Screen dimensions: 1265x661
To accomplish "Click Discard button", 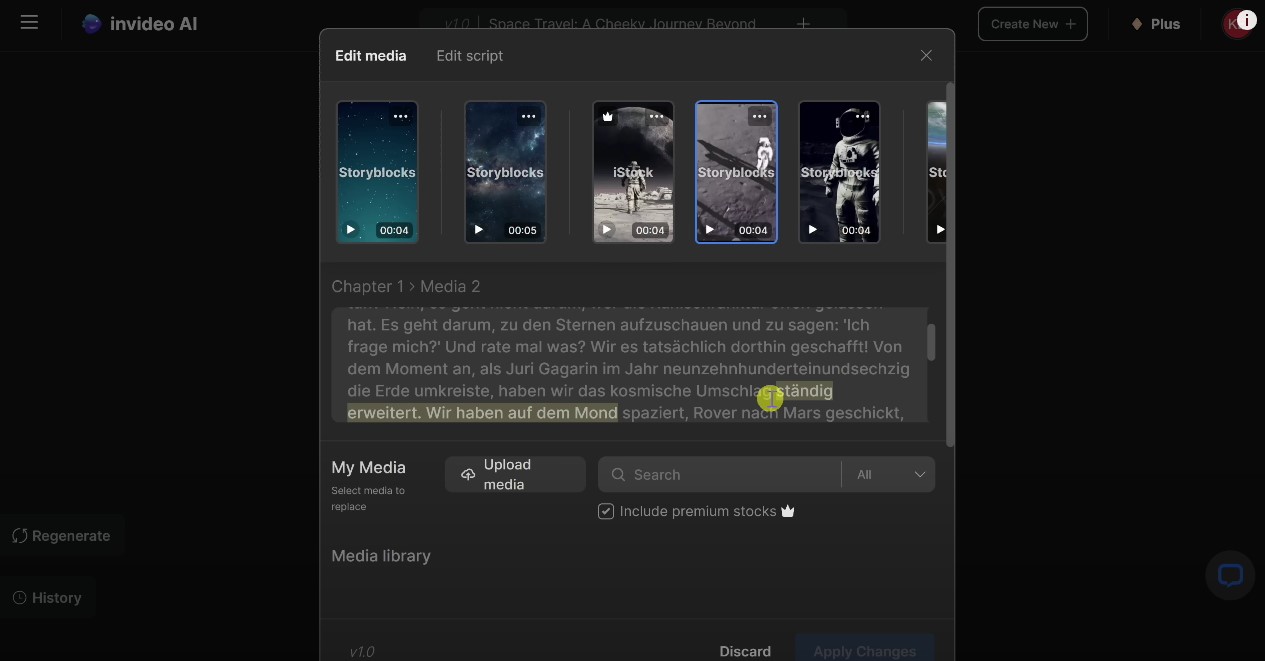I will [x=745, y=651].
